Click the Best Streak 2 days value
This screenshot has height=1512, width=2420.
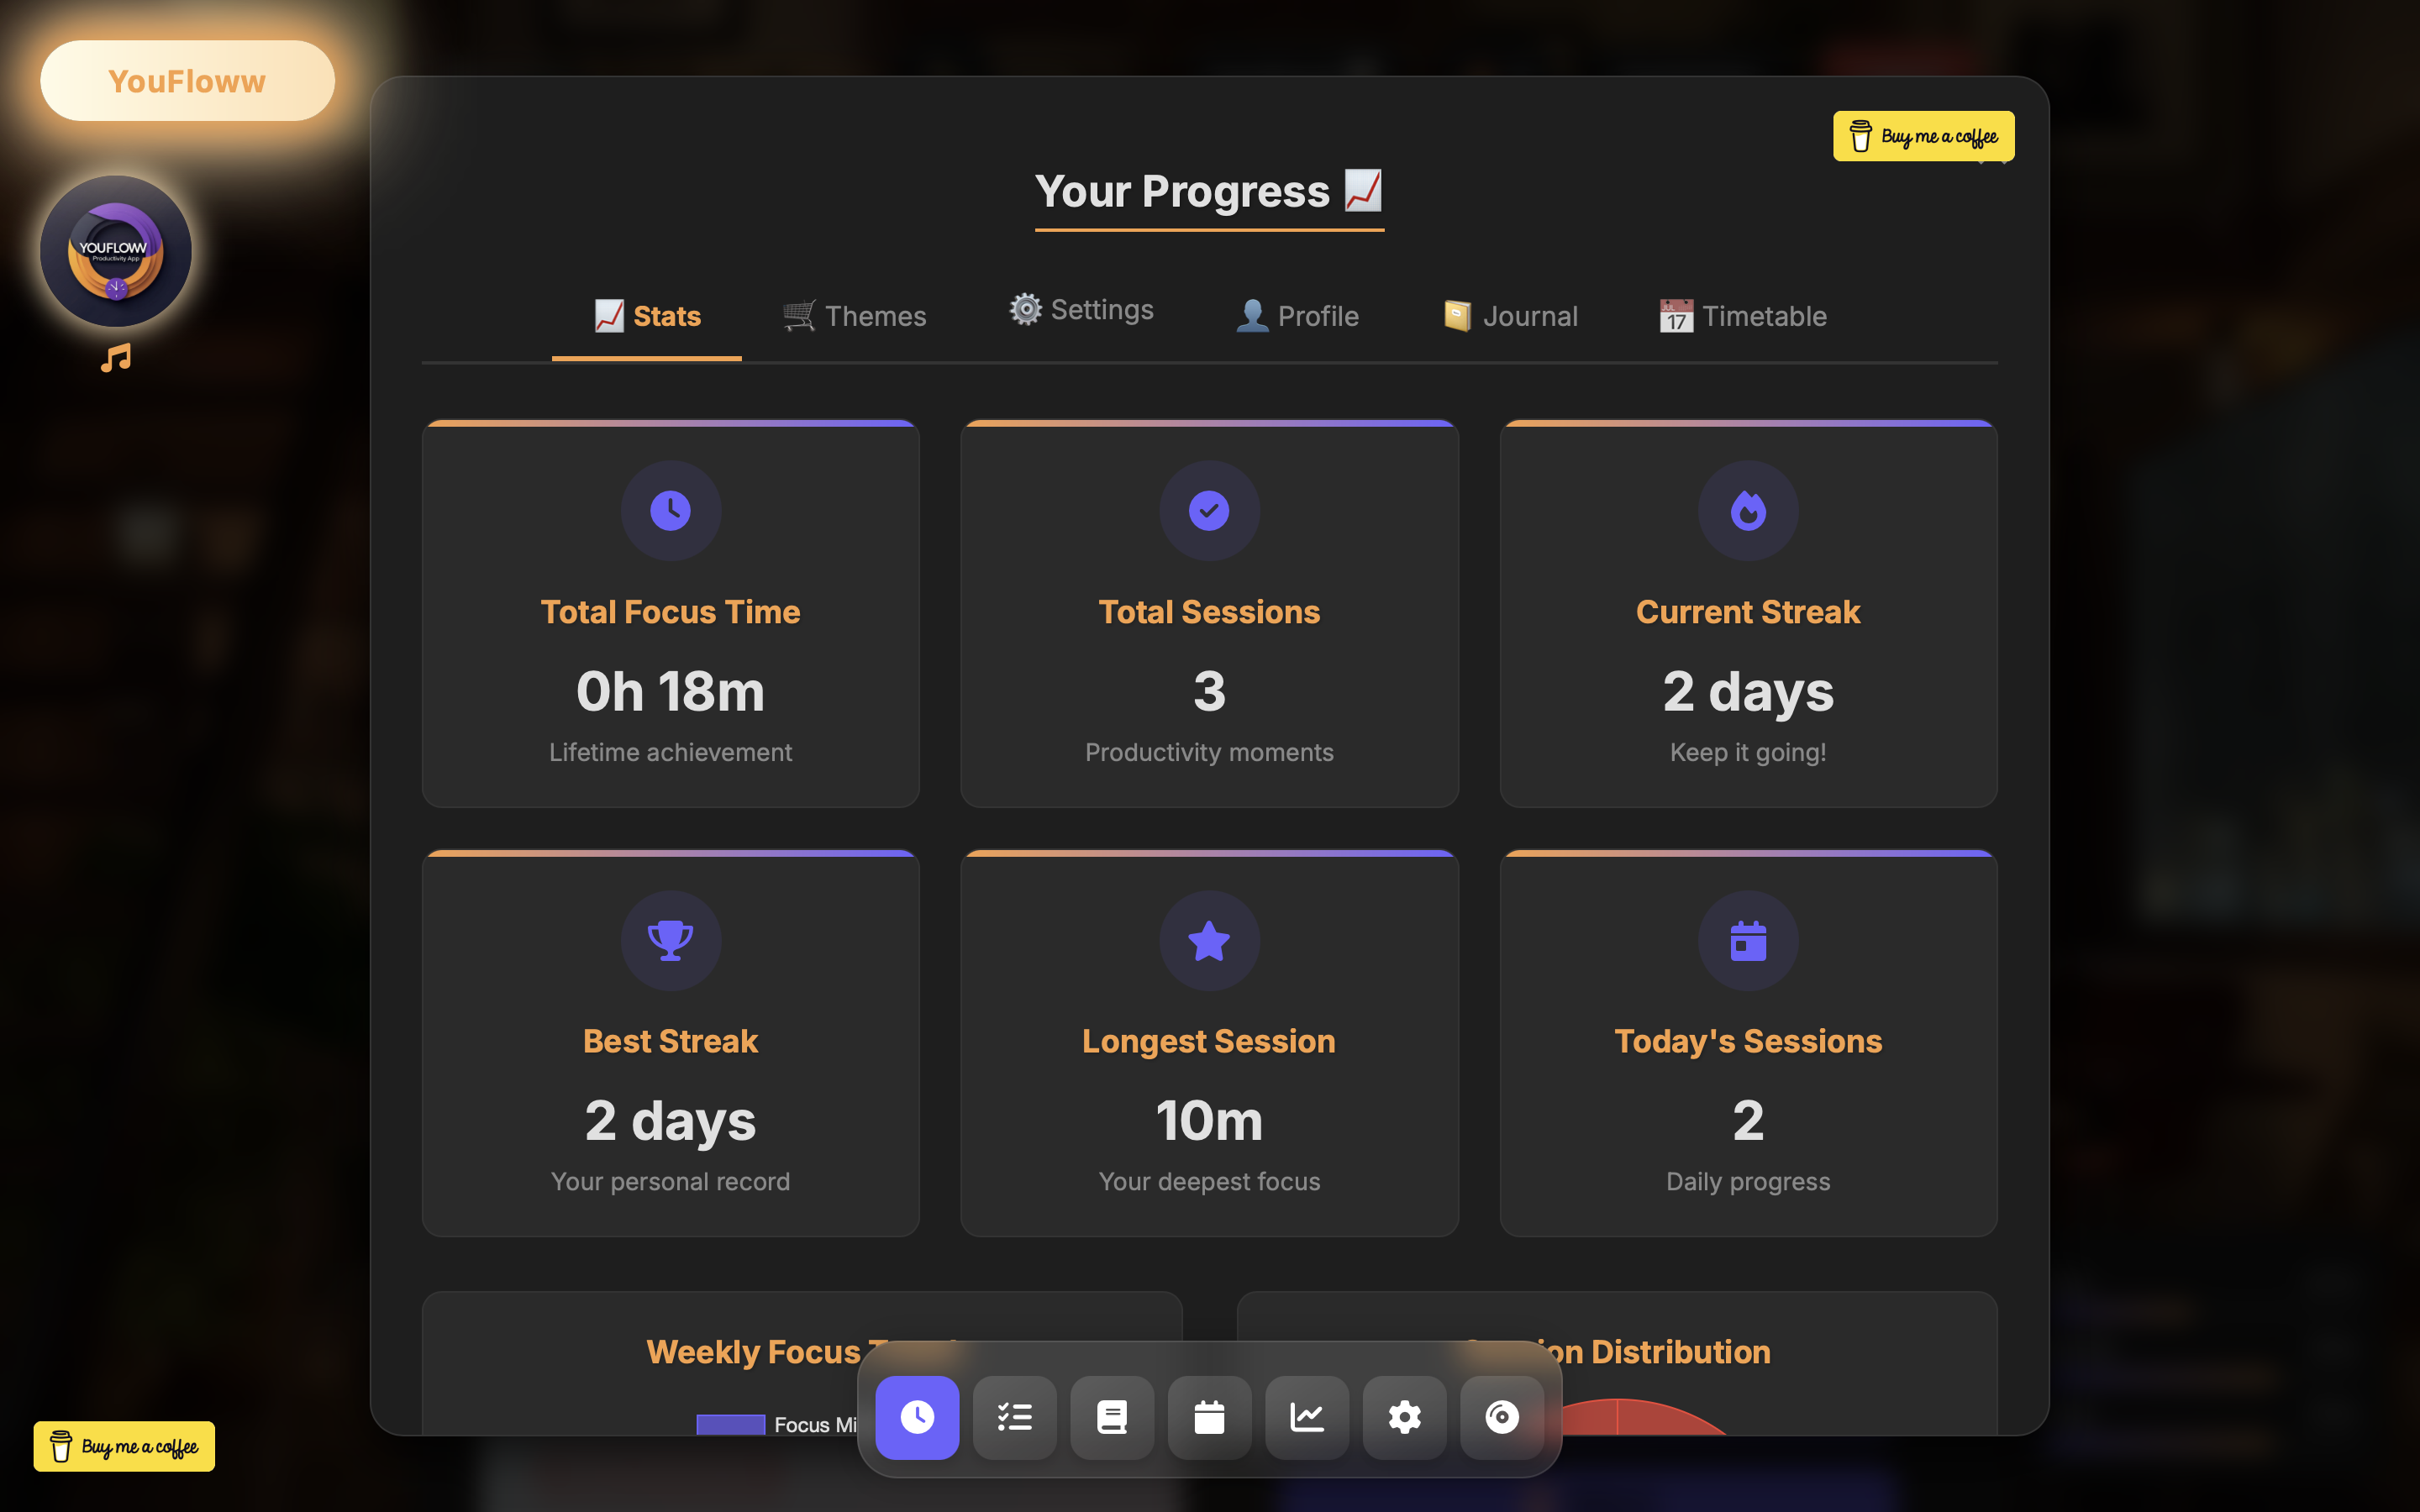670,1121
